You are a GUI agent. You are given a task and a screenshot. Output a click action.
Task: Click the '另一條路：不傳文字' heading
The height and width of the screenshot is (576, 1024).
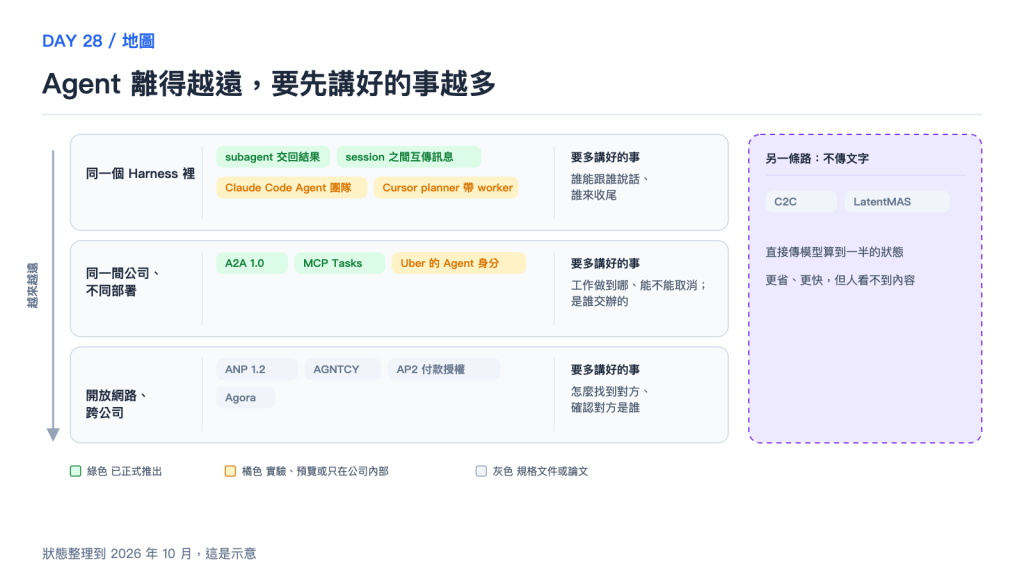817,159
